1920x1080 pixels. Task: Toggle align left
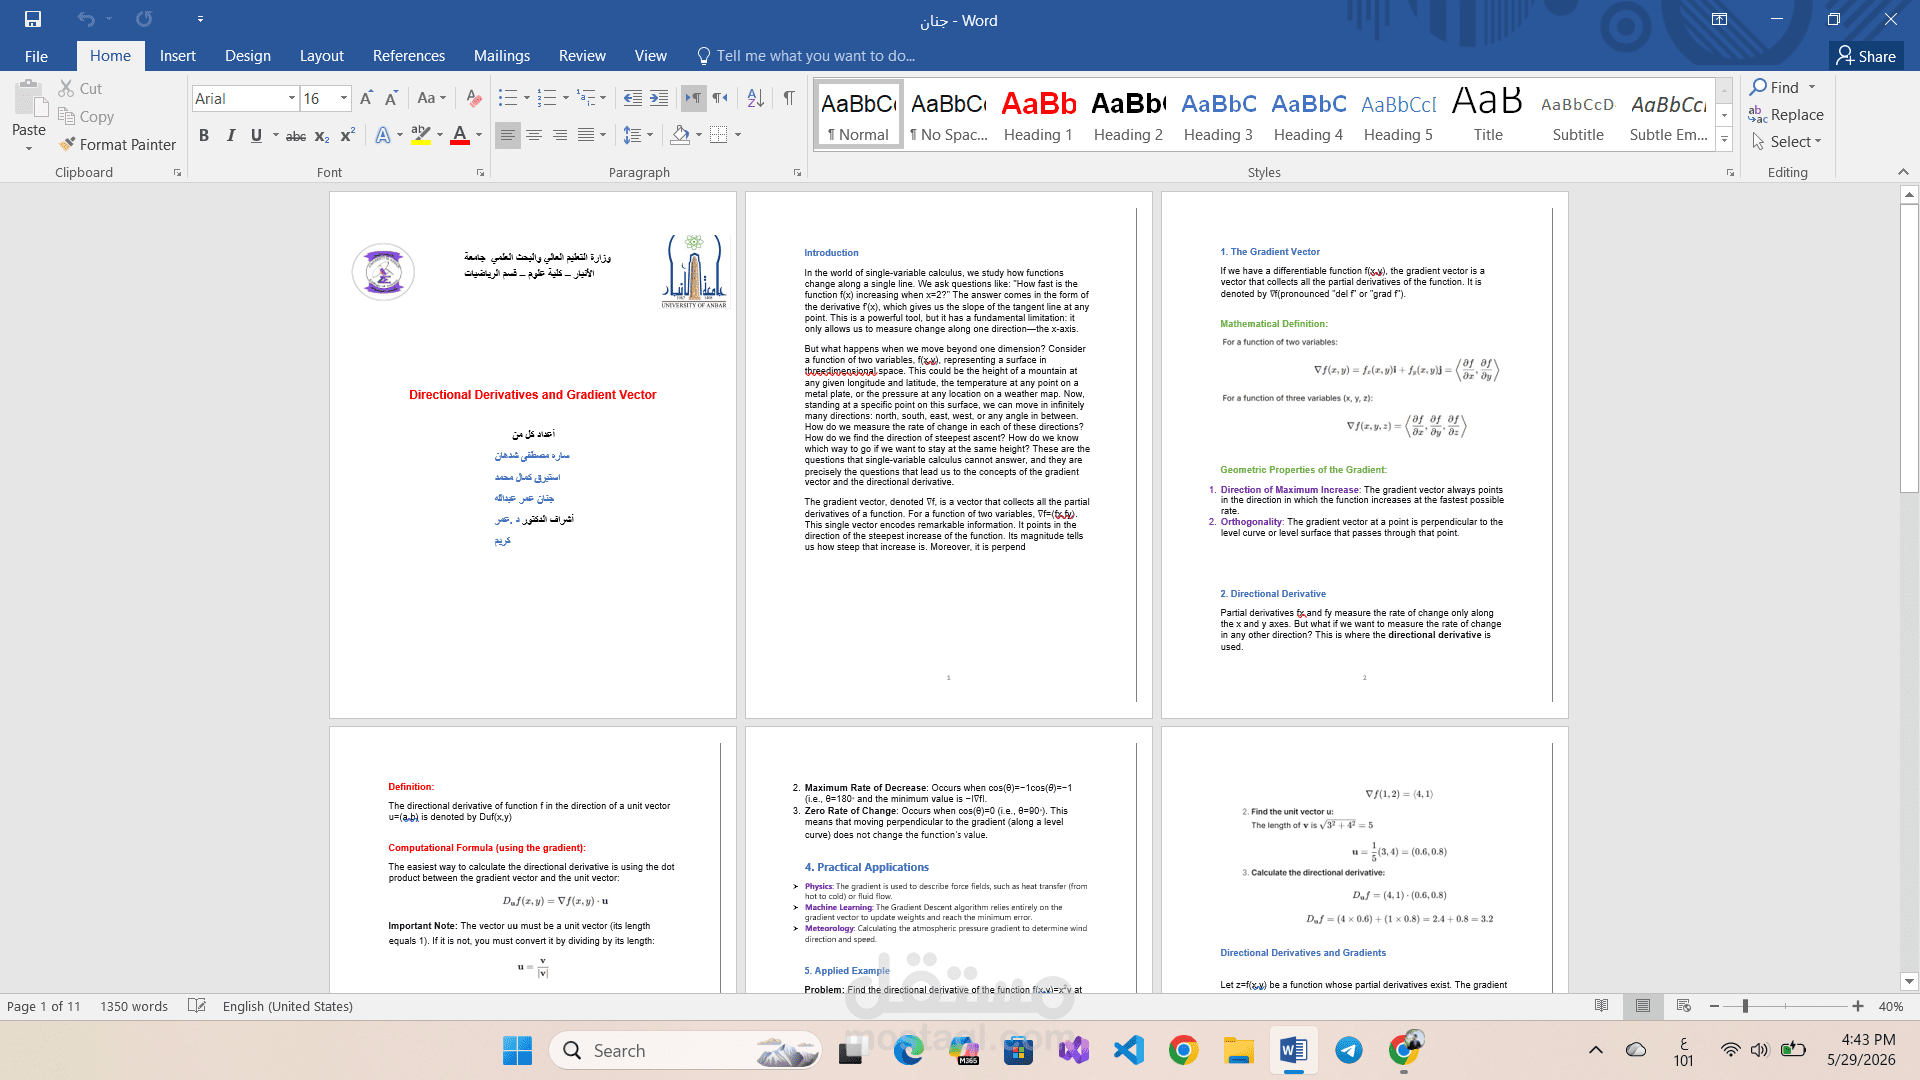(x=508, y=135)
